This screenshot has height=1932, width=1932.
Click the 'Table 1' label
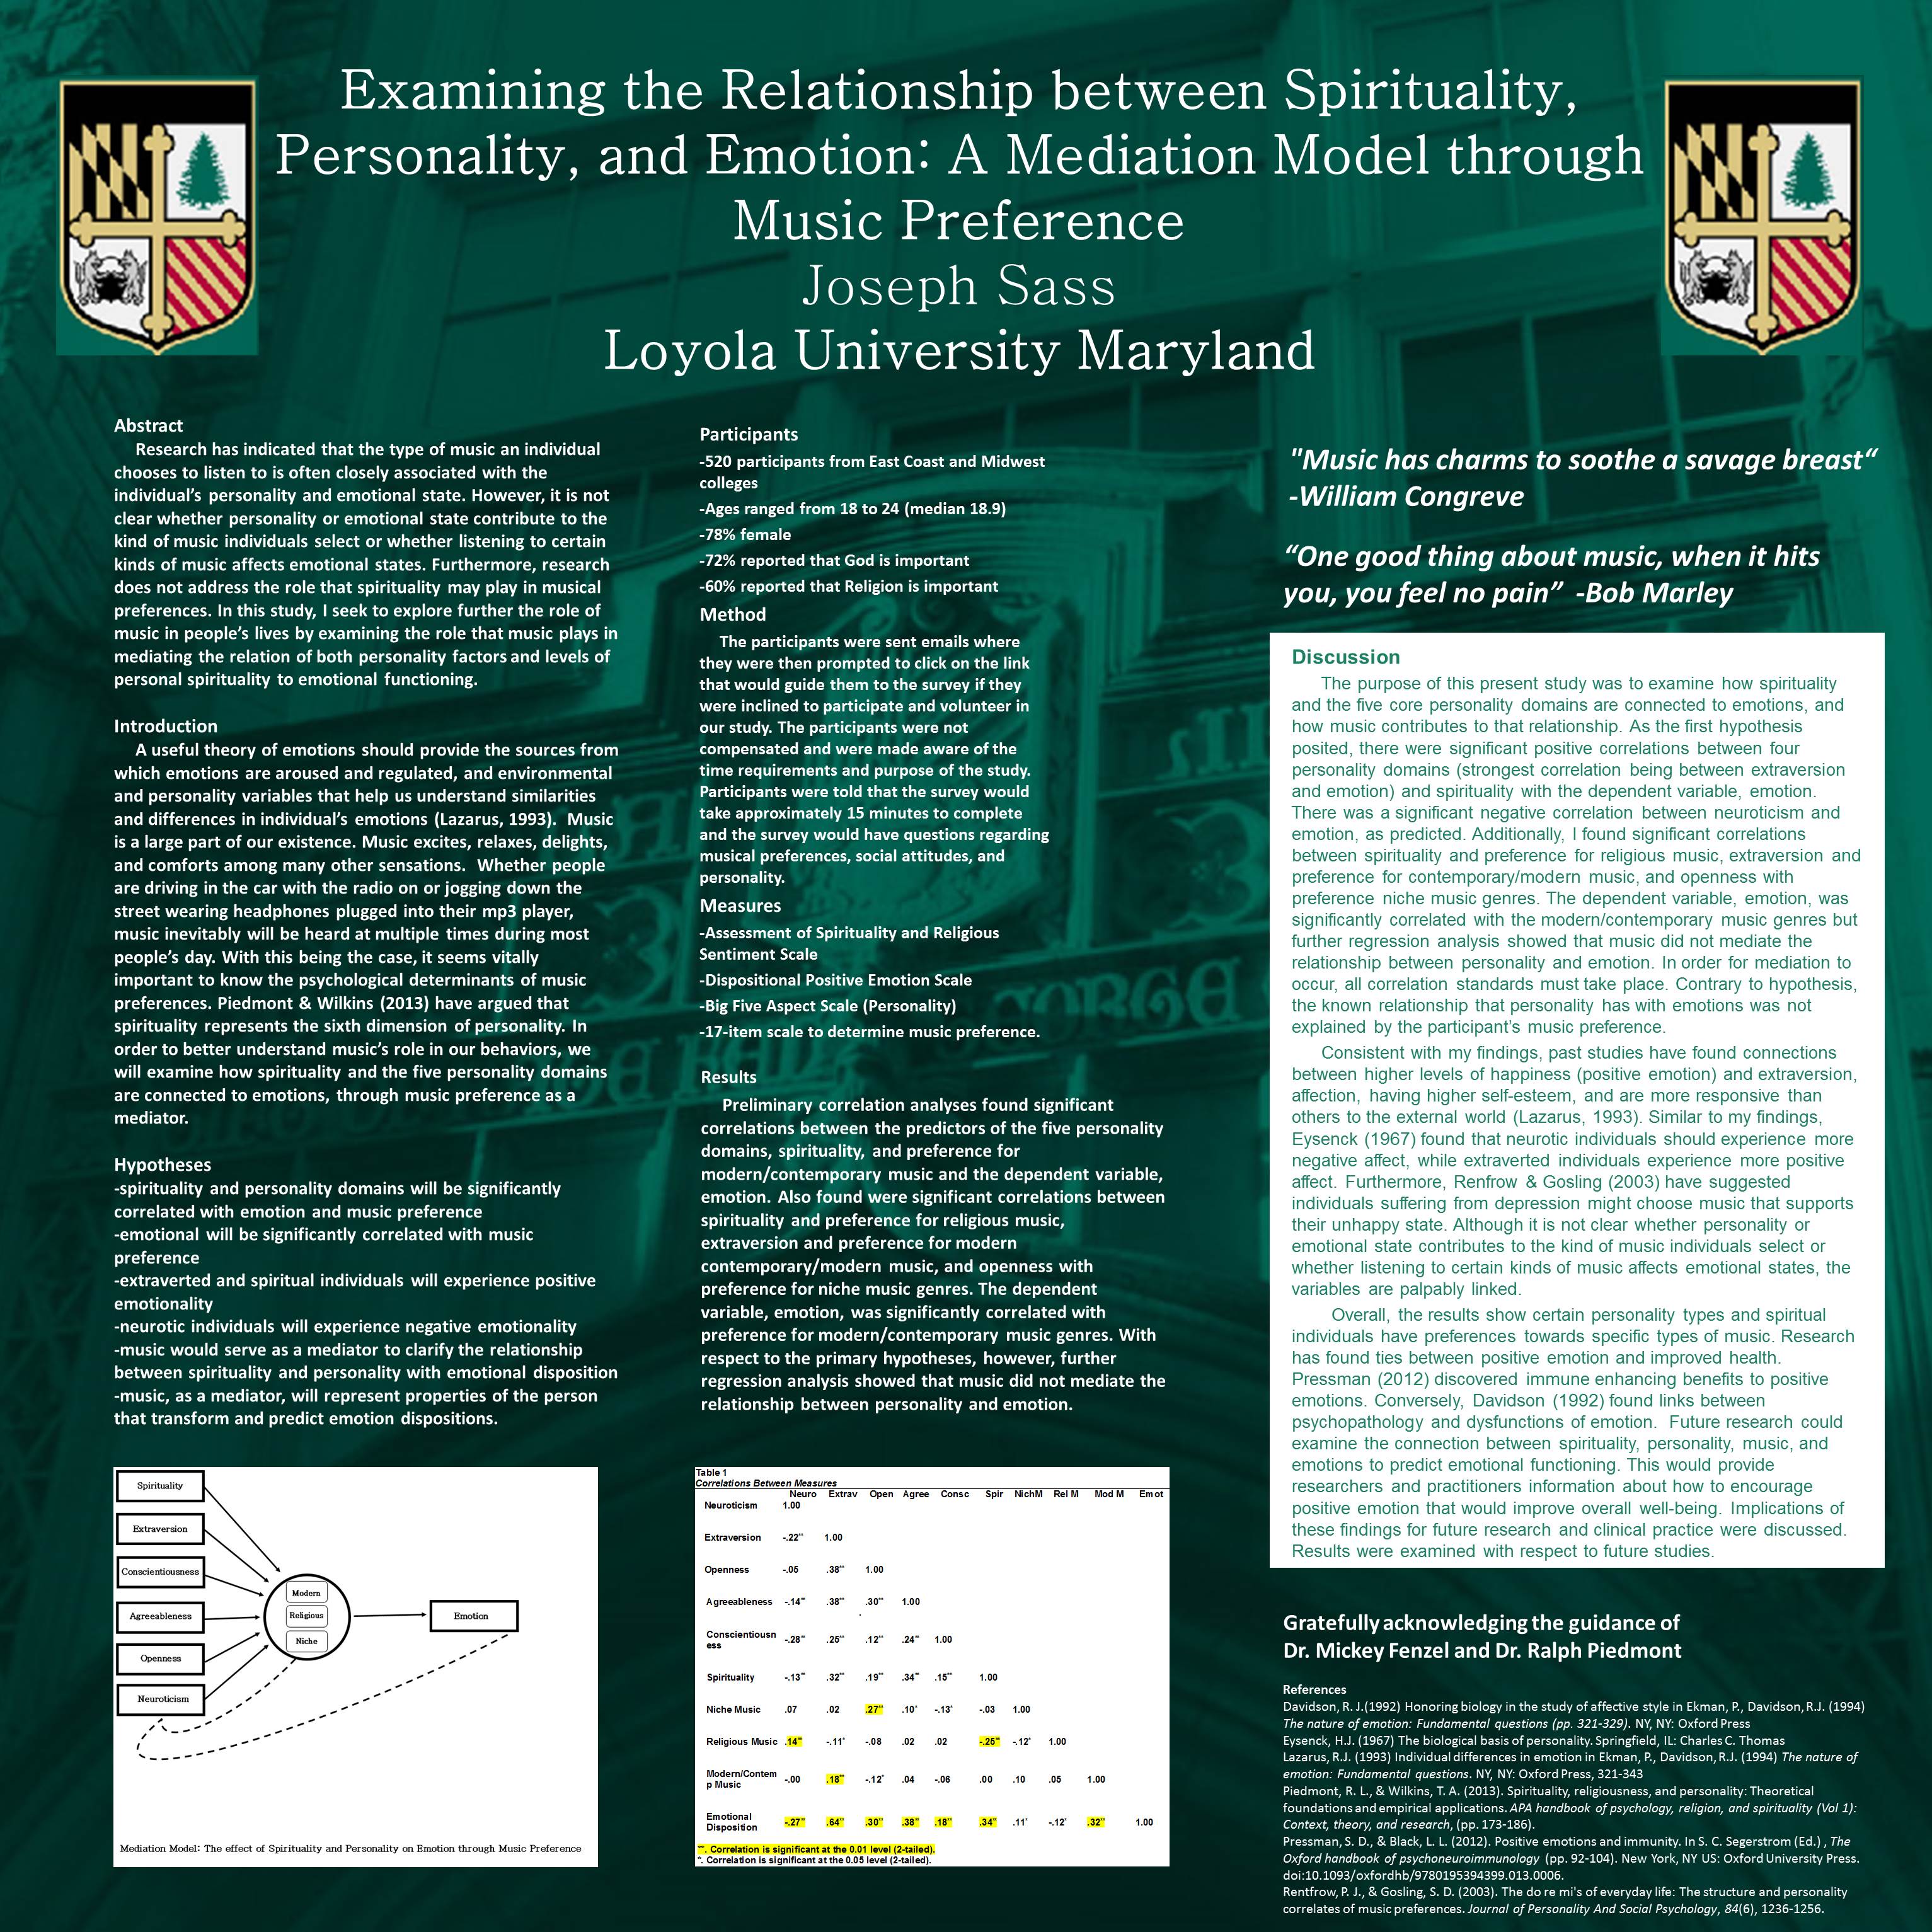[x=712, y=1473]
